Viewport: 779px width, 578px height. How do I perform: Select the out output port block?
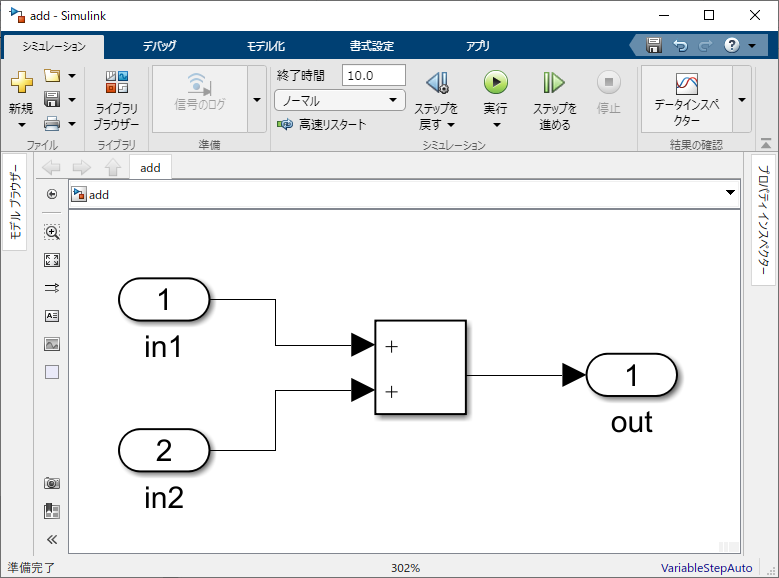coord(631,375)
